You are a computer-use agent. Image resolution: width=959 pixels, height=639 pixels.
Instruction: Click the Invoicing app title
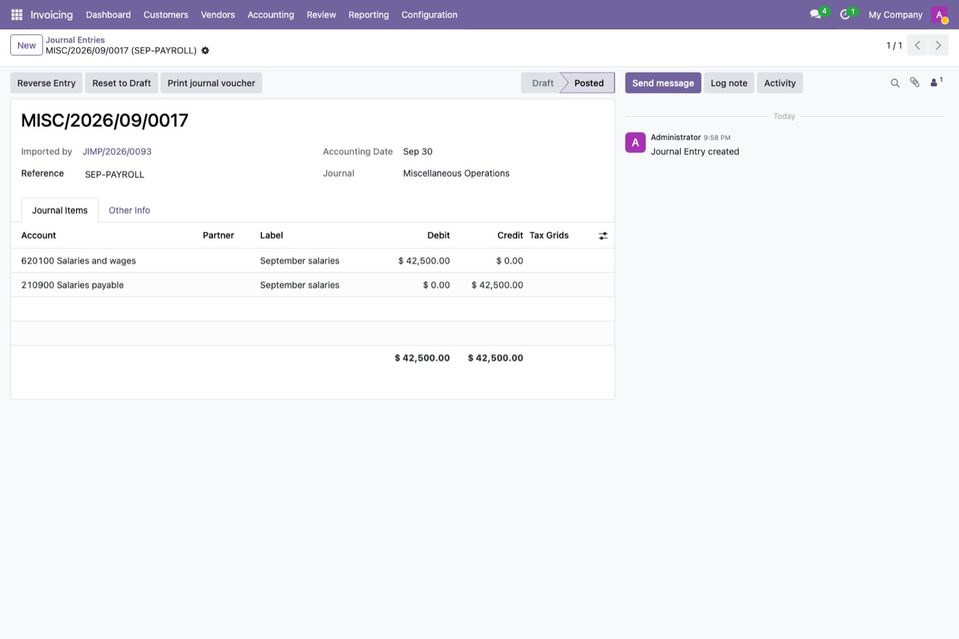coord(51,15)
